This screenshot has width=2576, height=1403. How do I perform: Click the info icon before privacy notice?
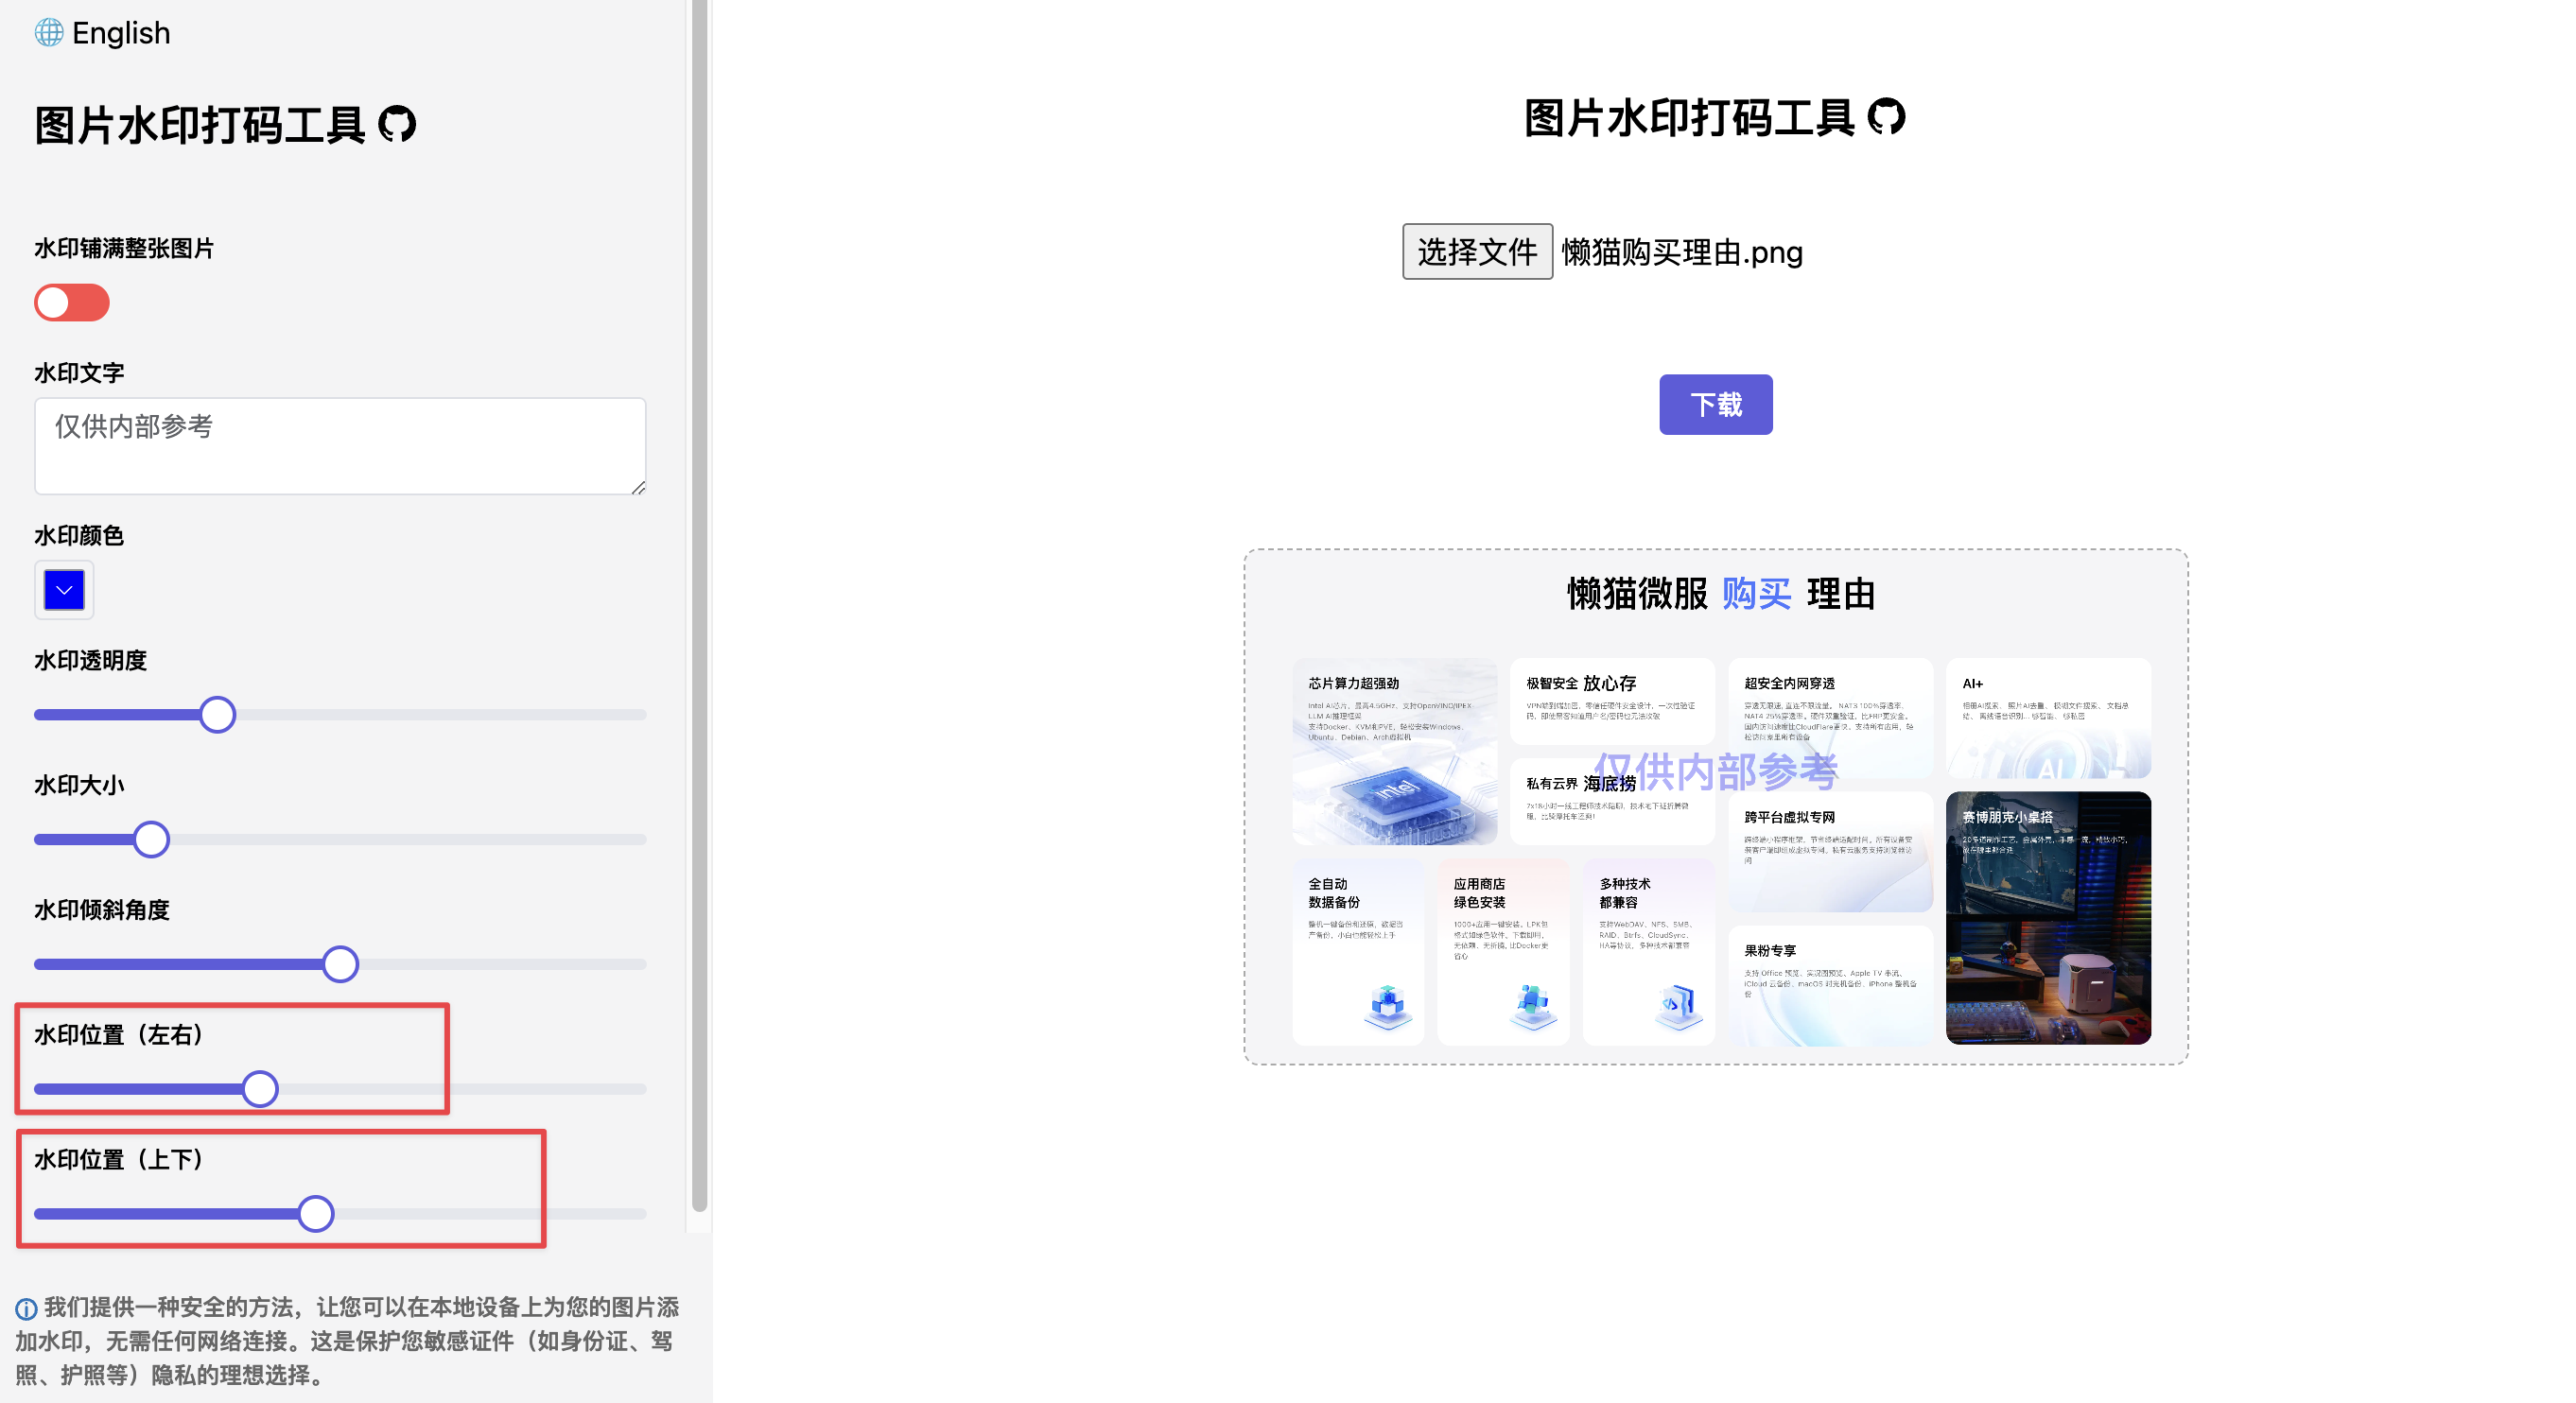(x=26, y=1309)
